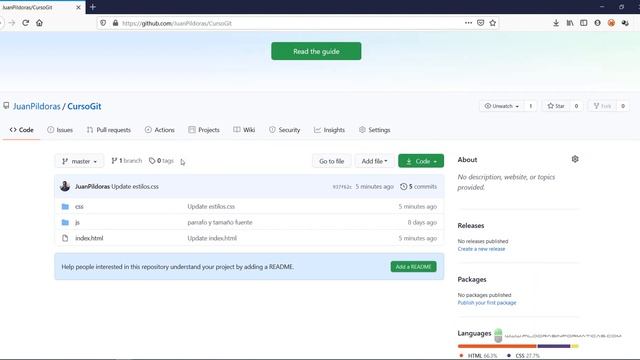The image size is (640, 360).
Task: Open the css folder
Action: click(x=79, y=207)
